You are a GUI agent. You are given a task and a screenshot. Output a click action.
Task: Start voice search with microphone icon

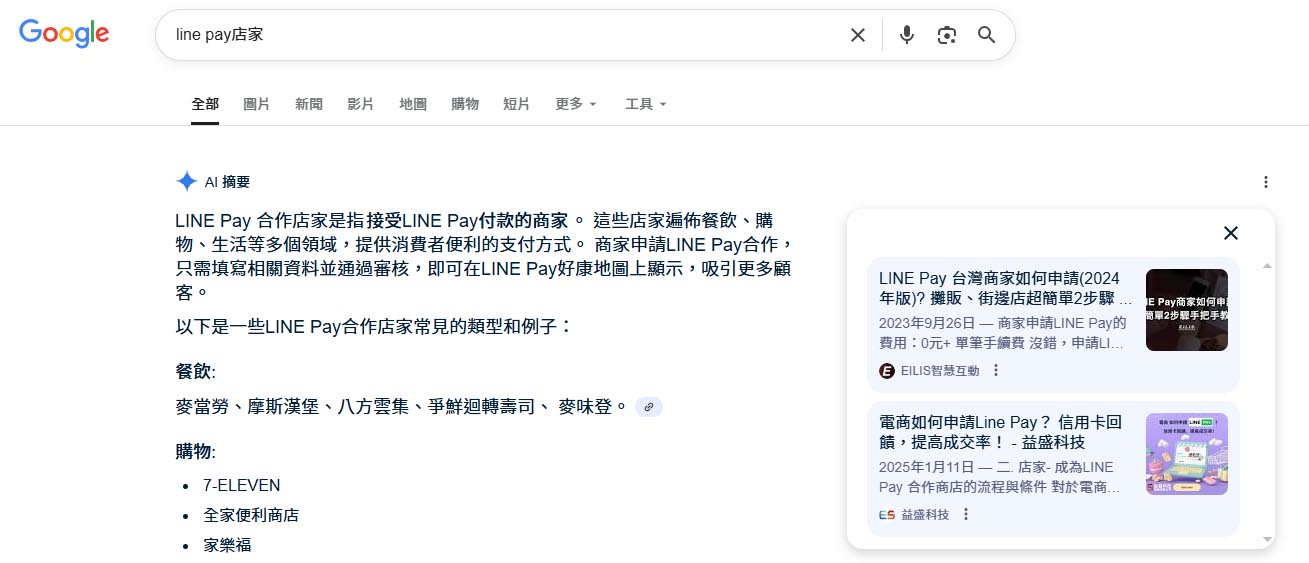pos(906,35)
